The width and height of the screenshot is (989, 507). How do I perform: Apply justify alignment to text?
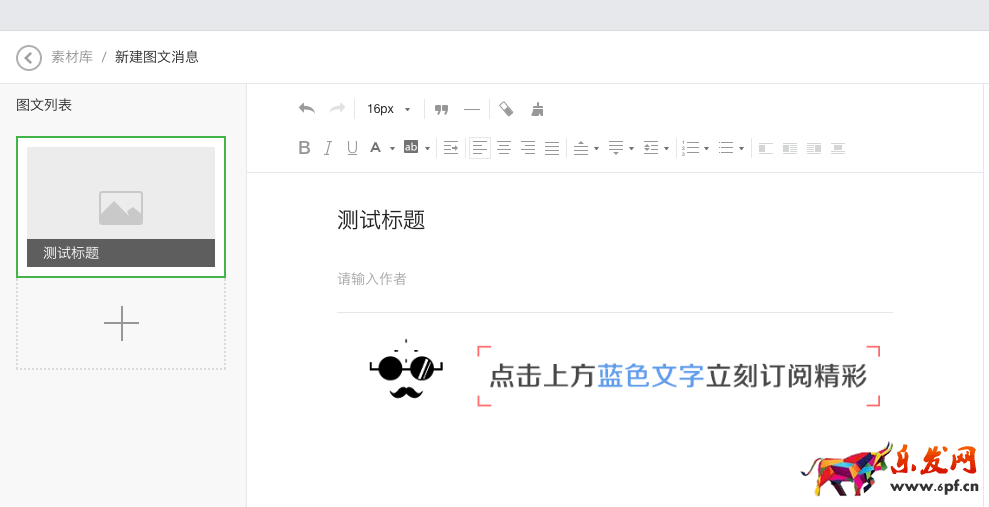(x=552, y=148)
